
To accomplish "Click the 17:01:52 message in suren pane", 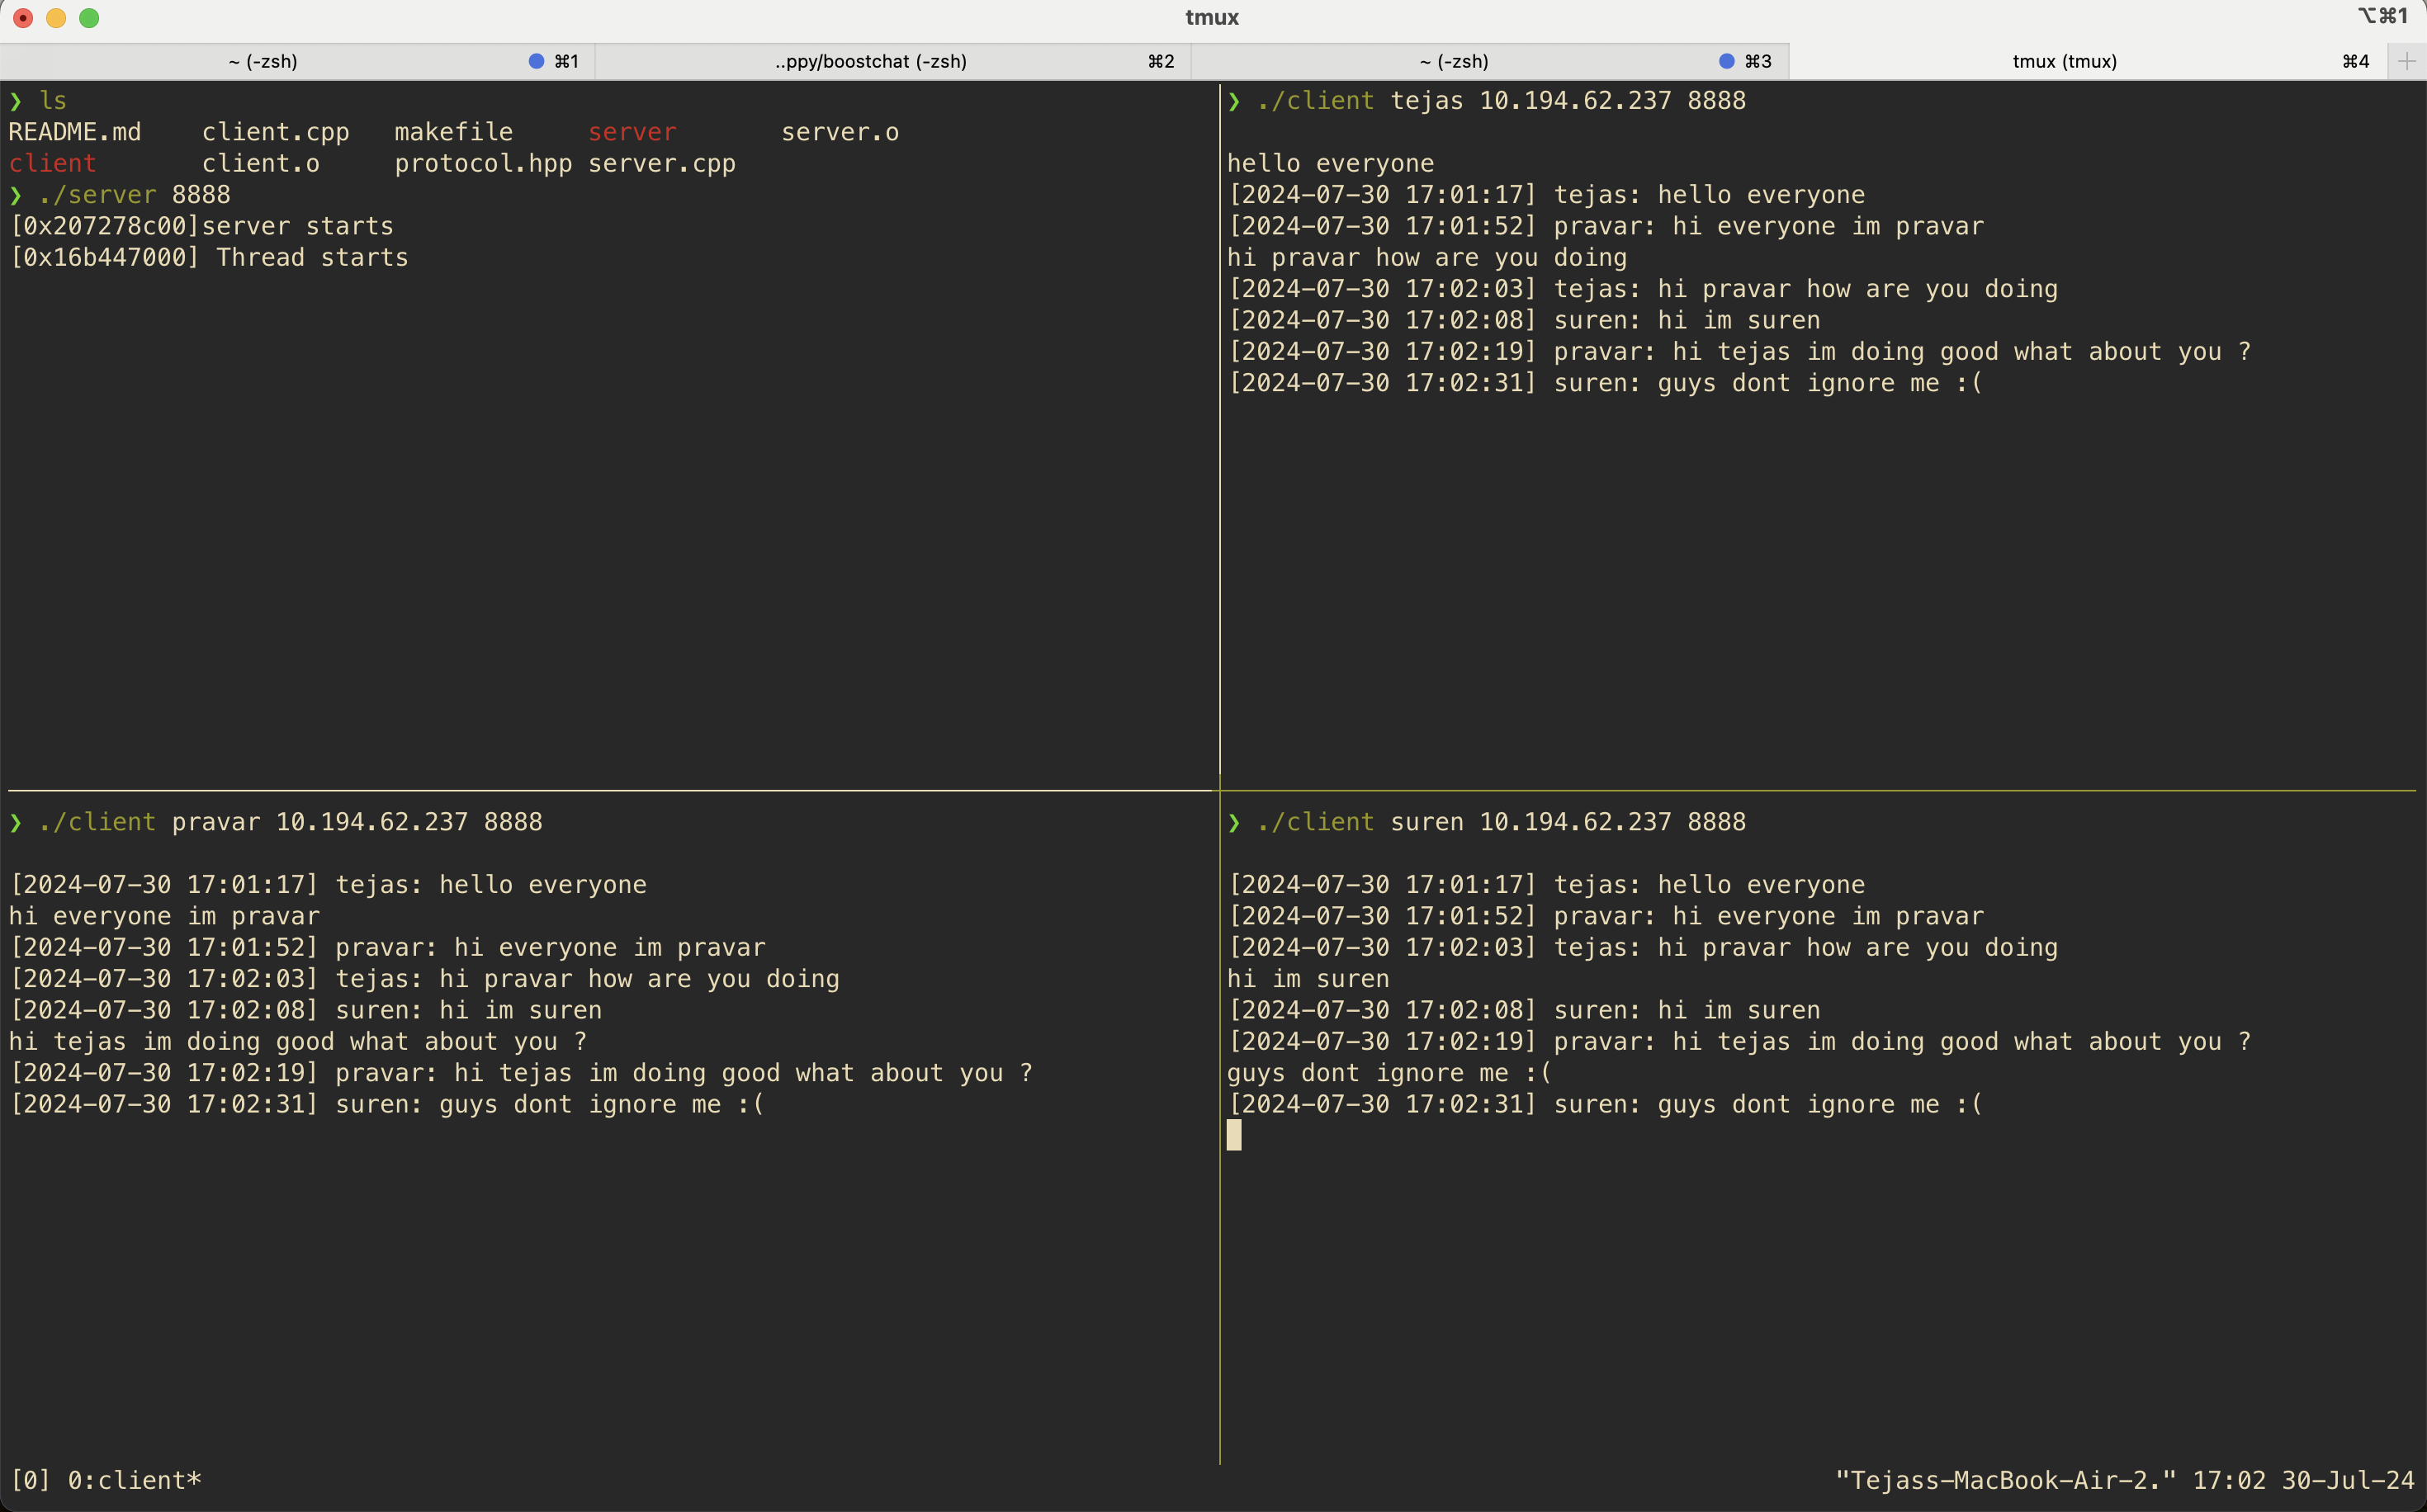I will [1606, 916].
